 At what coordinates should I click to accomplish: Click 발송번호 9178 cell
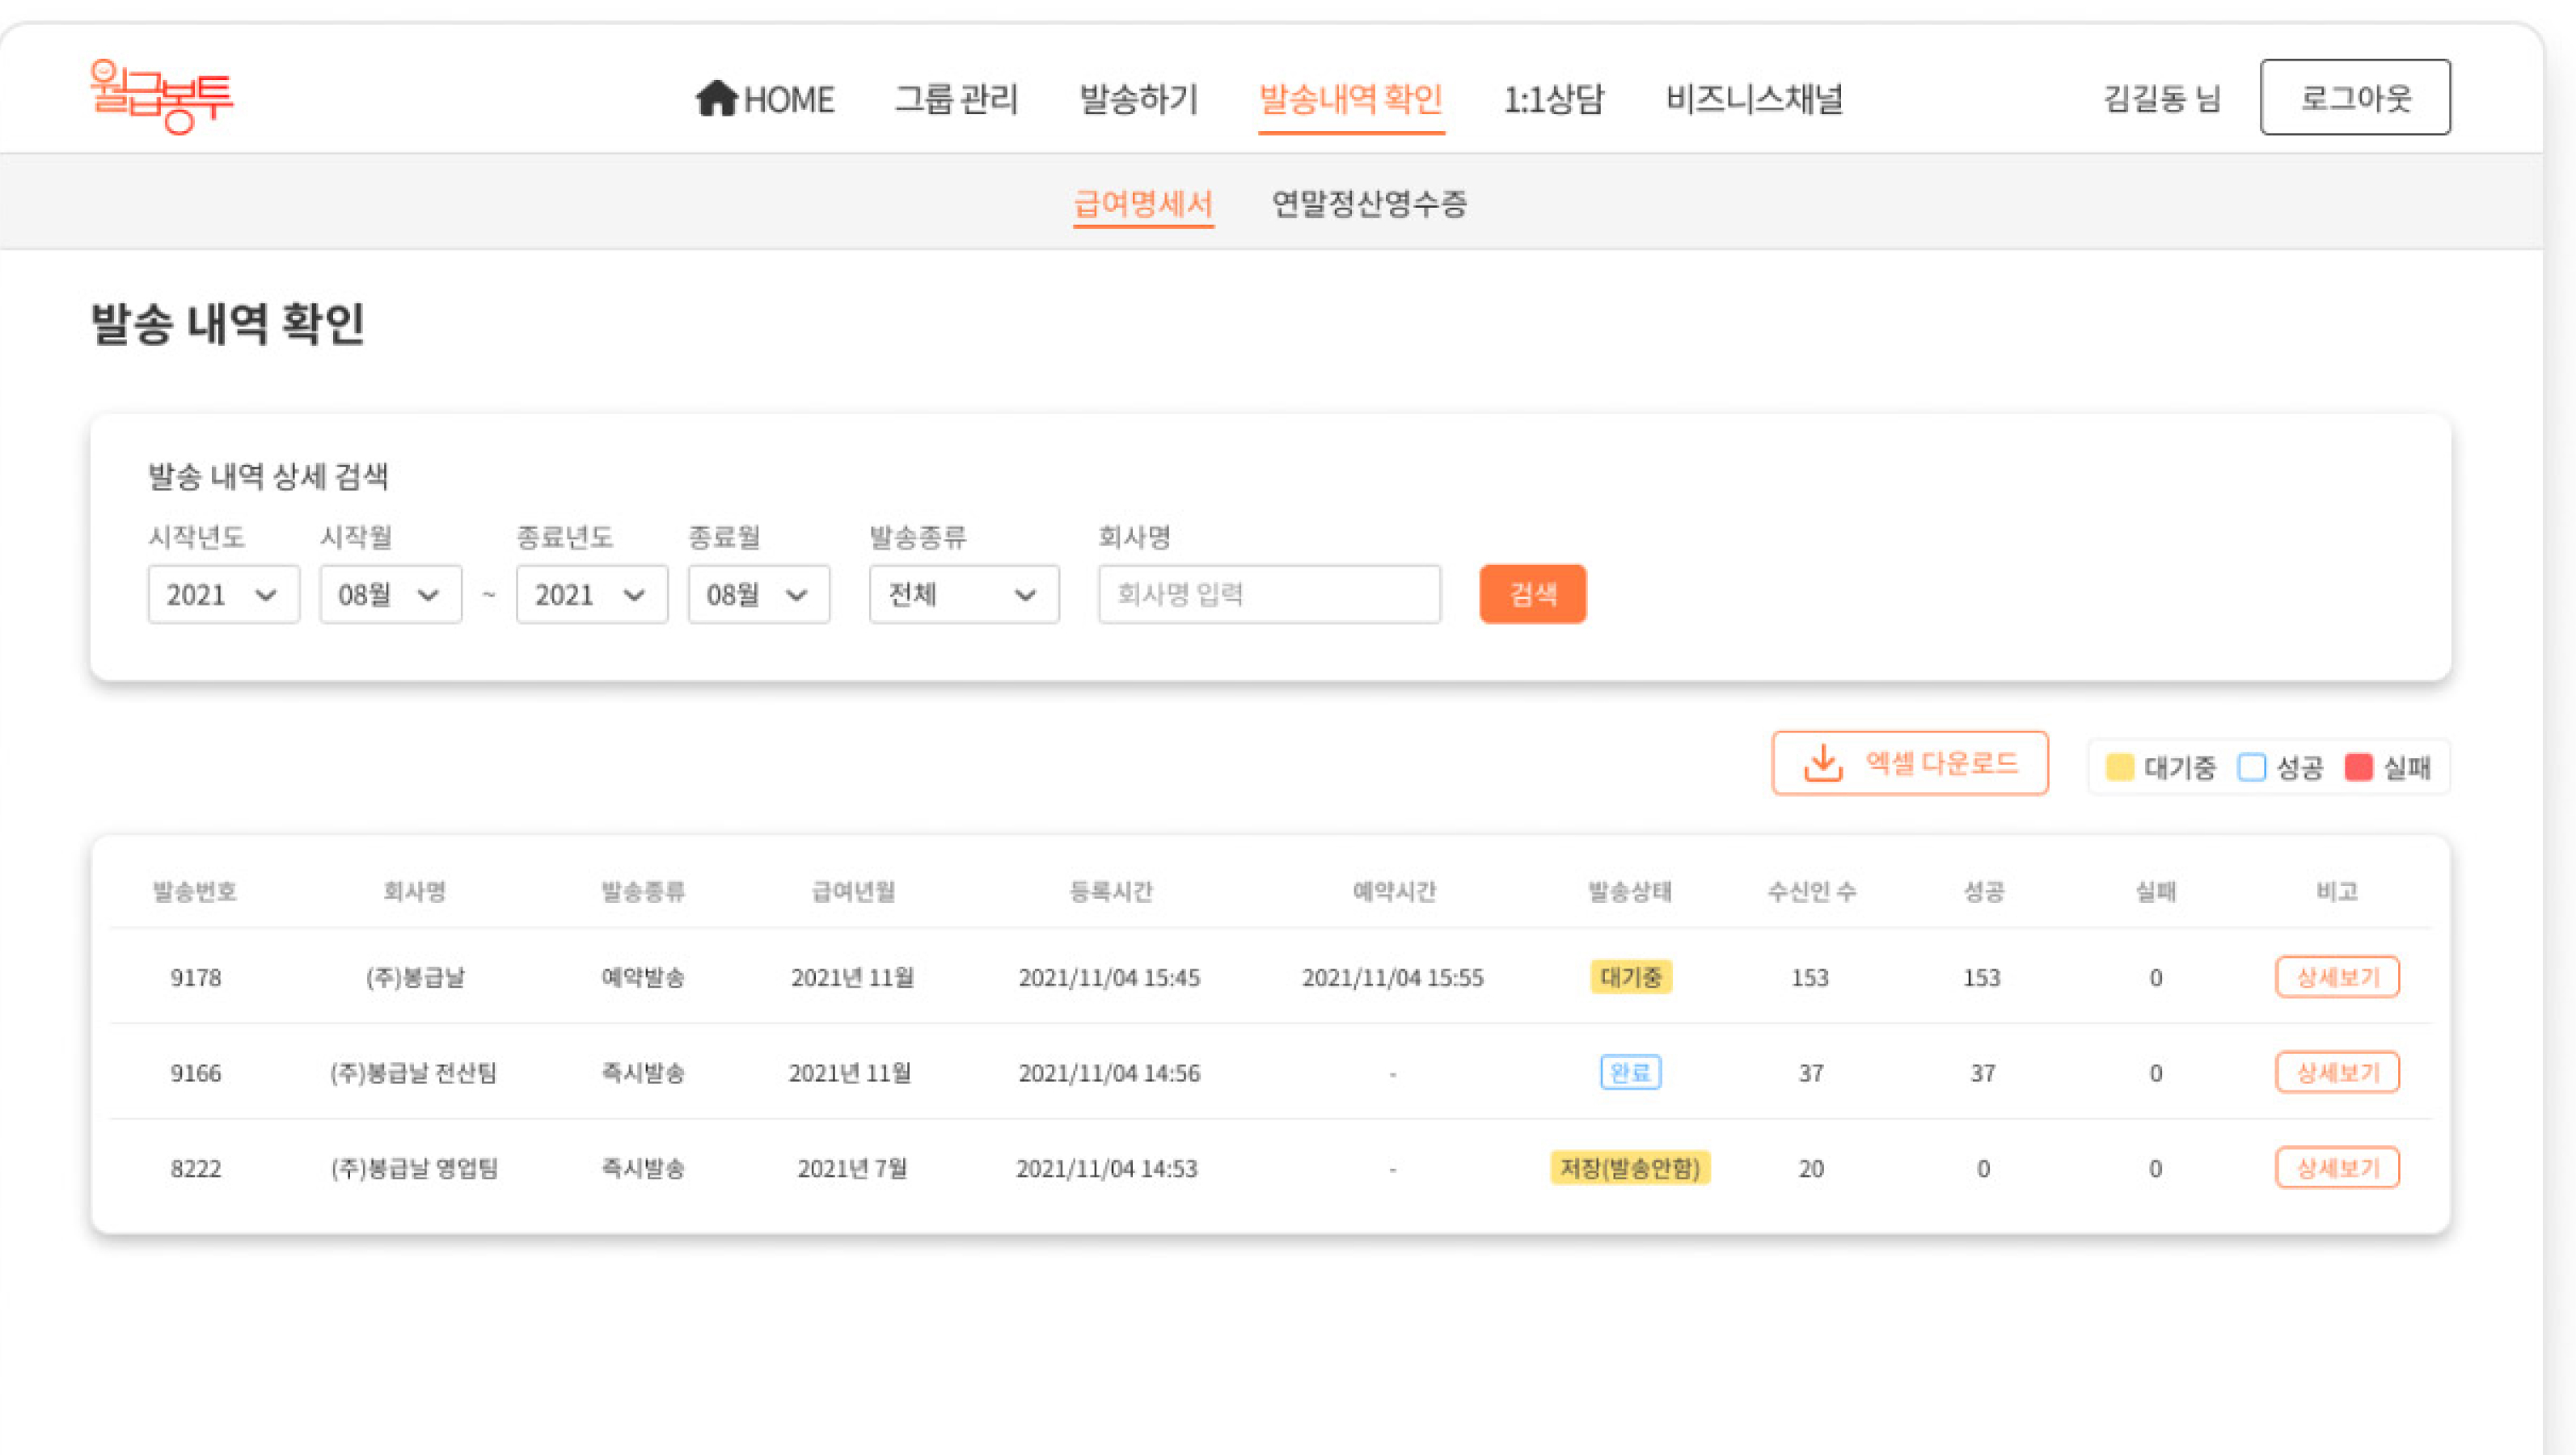click(x=196, y=977)
